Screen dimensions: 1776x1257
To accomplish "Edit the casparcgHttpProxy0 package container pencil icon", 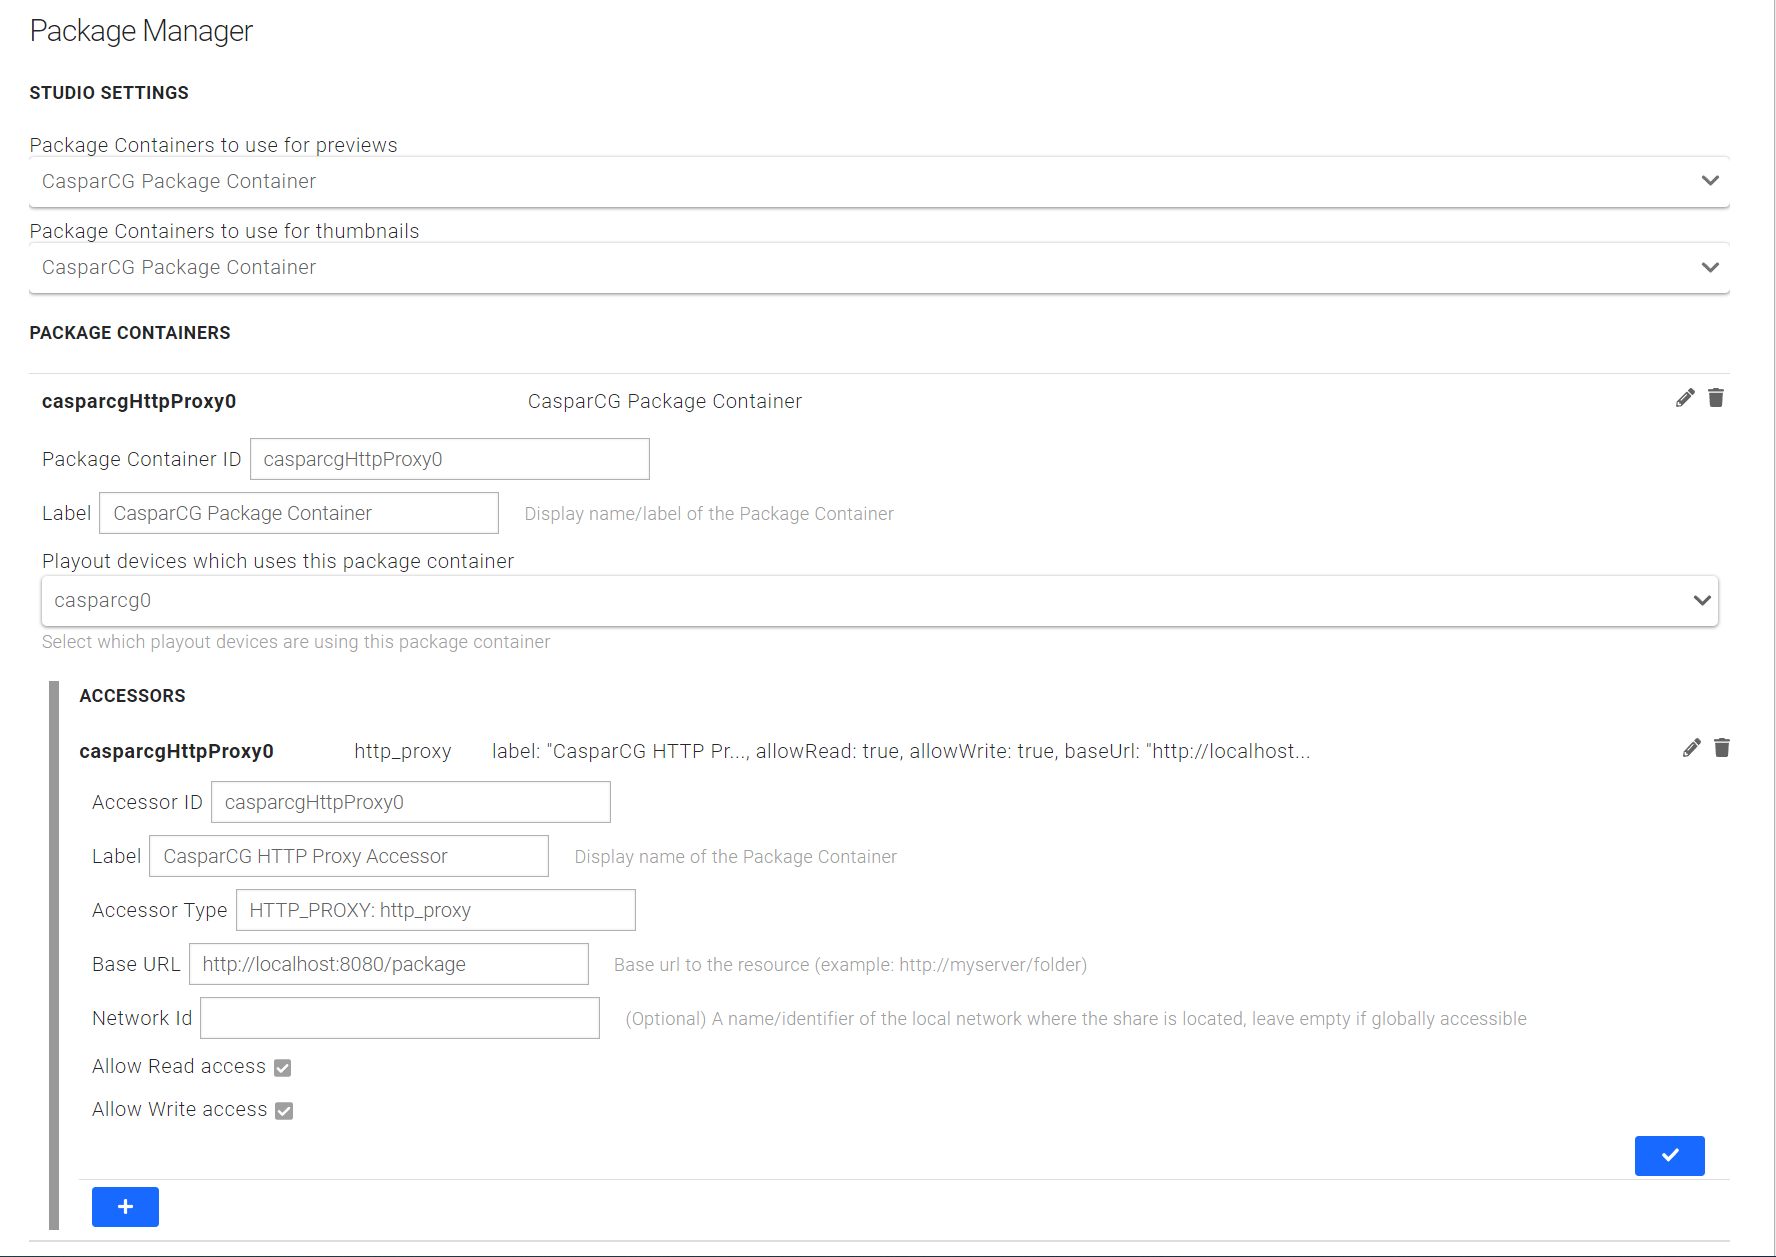I will 1685,398.
